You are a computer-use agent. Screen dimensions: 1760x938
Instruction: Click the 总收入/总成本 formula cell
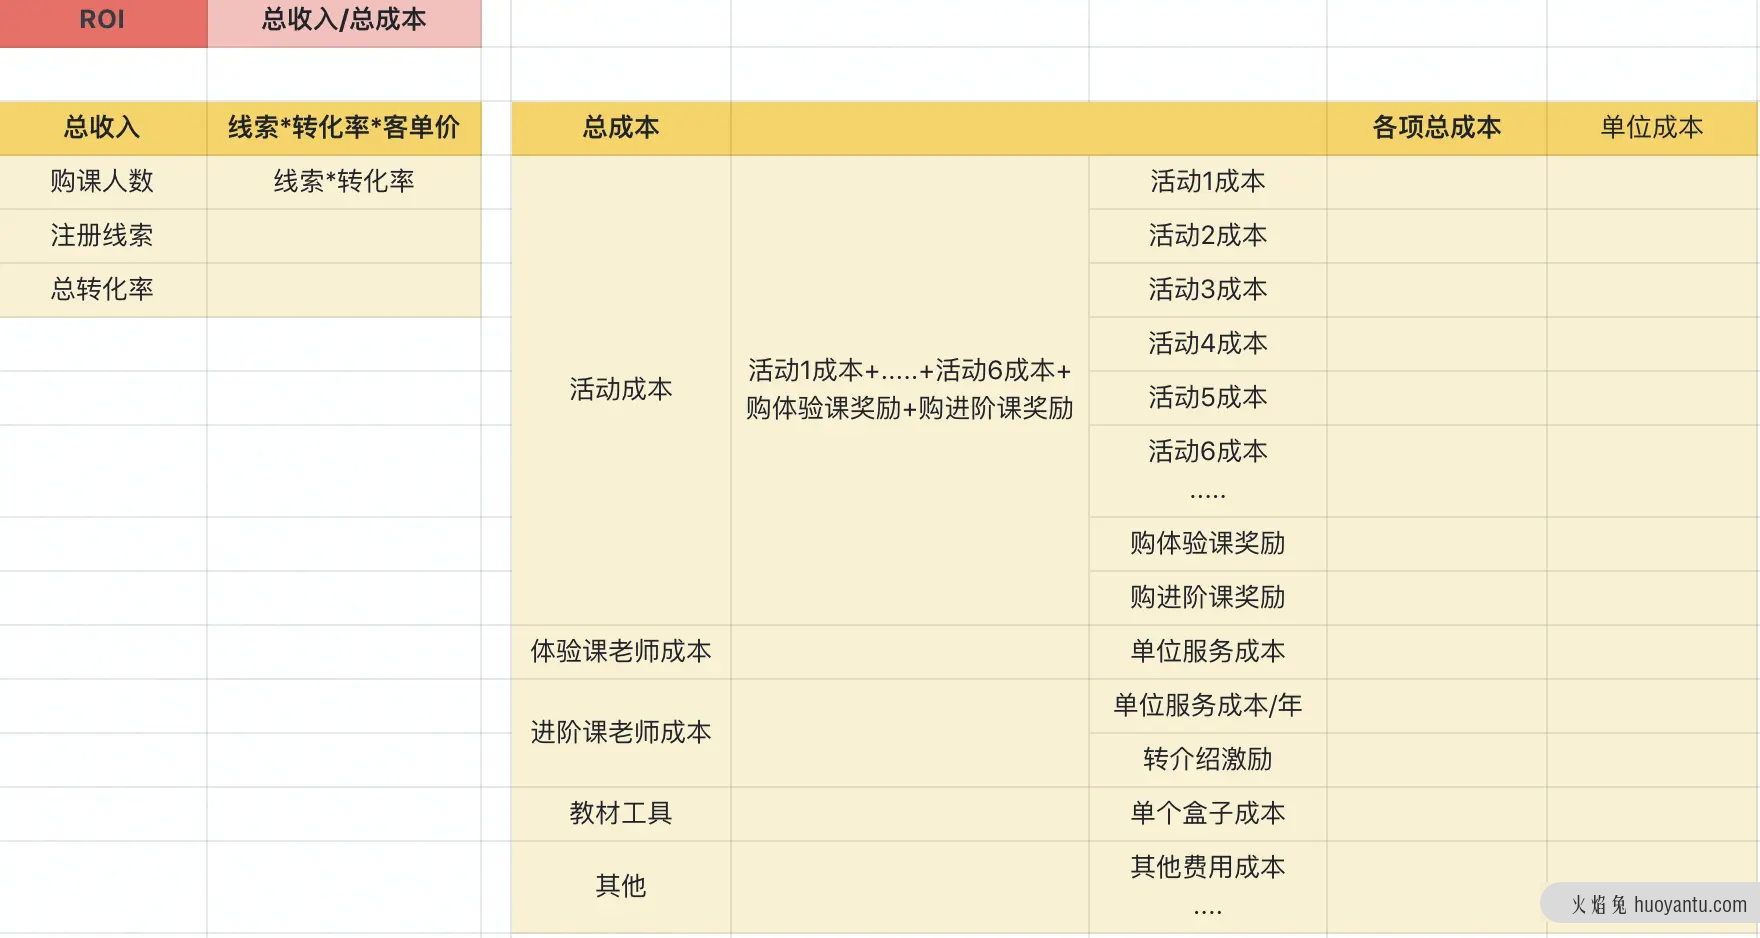(x=344, y=21)
